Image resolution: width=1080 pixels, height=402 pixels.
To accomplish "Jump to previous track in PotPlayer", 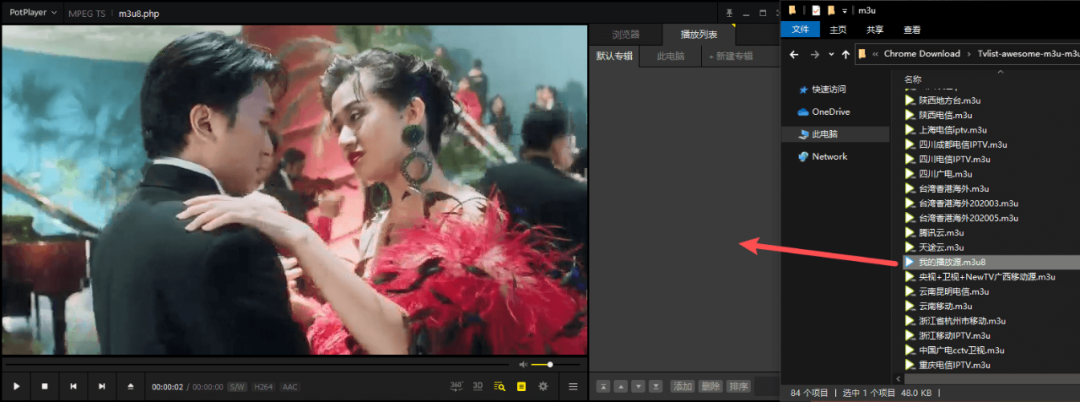I will [73, 386].
